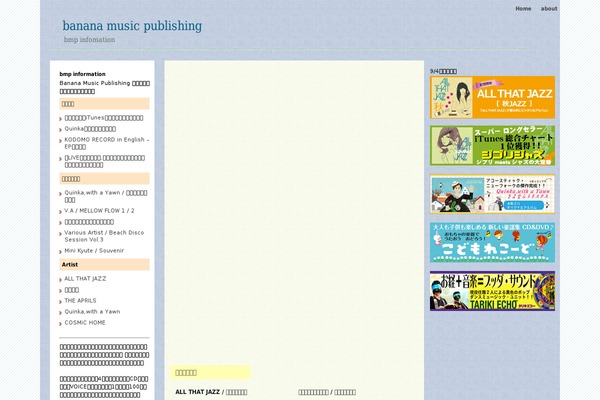Open the TARIKI ECHO yellow banner
Image resolution: width=600 pixels, height=400 pixels.
[x=492, y=291]
